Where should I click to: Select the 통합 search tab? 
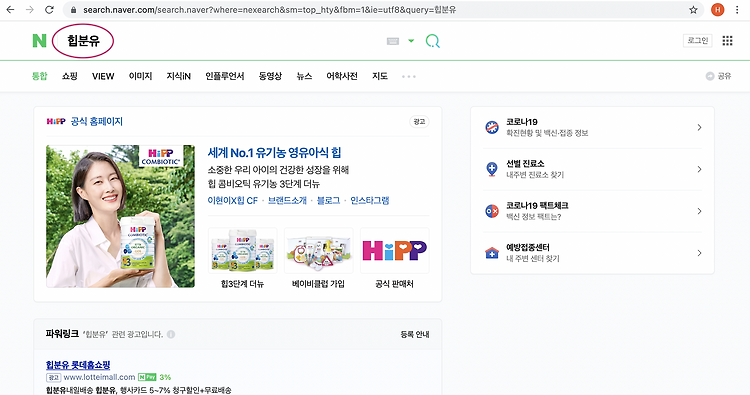pyautogui.click(x=40, y=76)
